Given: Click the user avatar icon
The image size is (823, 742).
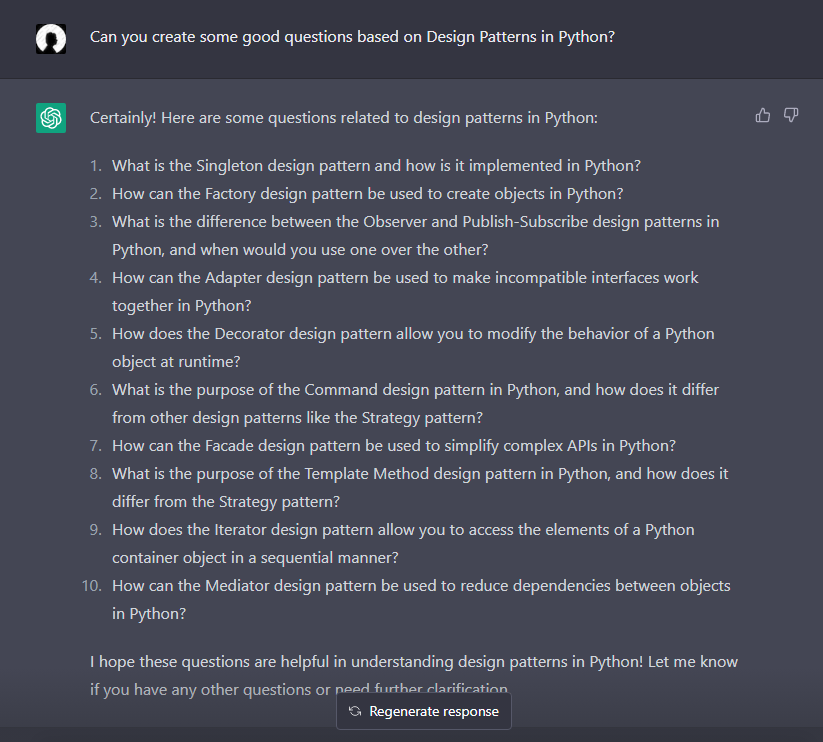Looking at the screenshot, I should 51,39.
